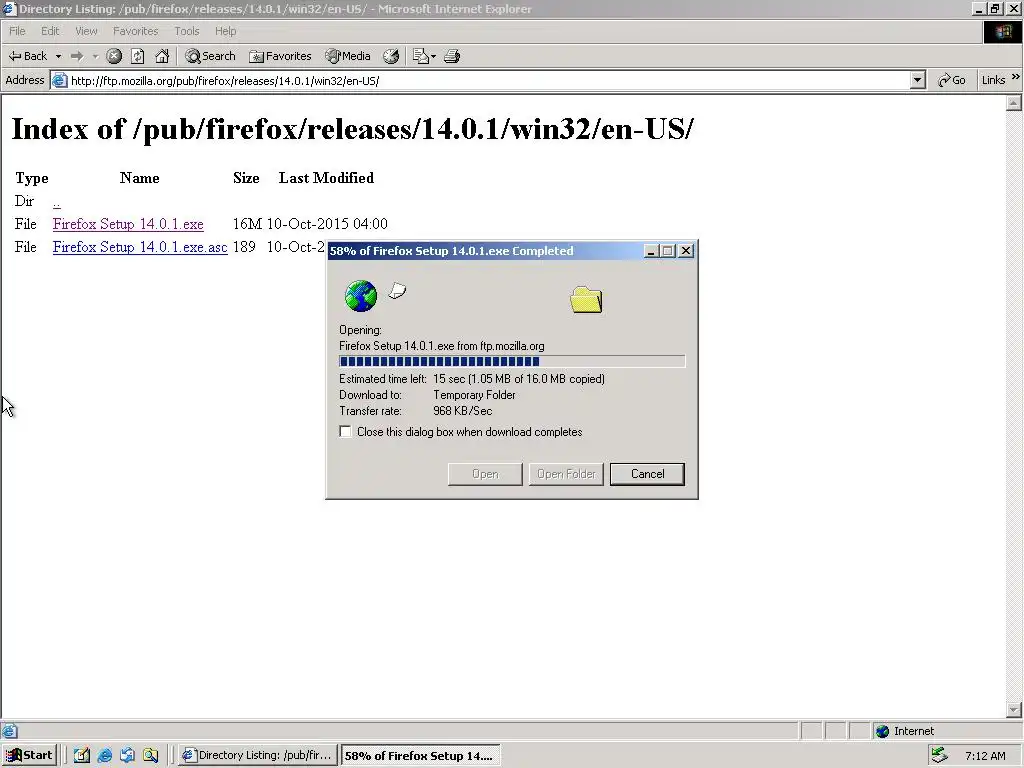The width and height of the screenshot is (1024, 768).
Task: Open the parent directory '..' link
Action: (x=57, y=202)
